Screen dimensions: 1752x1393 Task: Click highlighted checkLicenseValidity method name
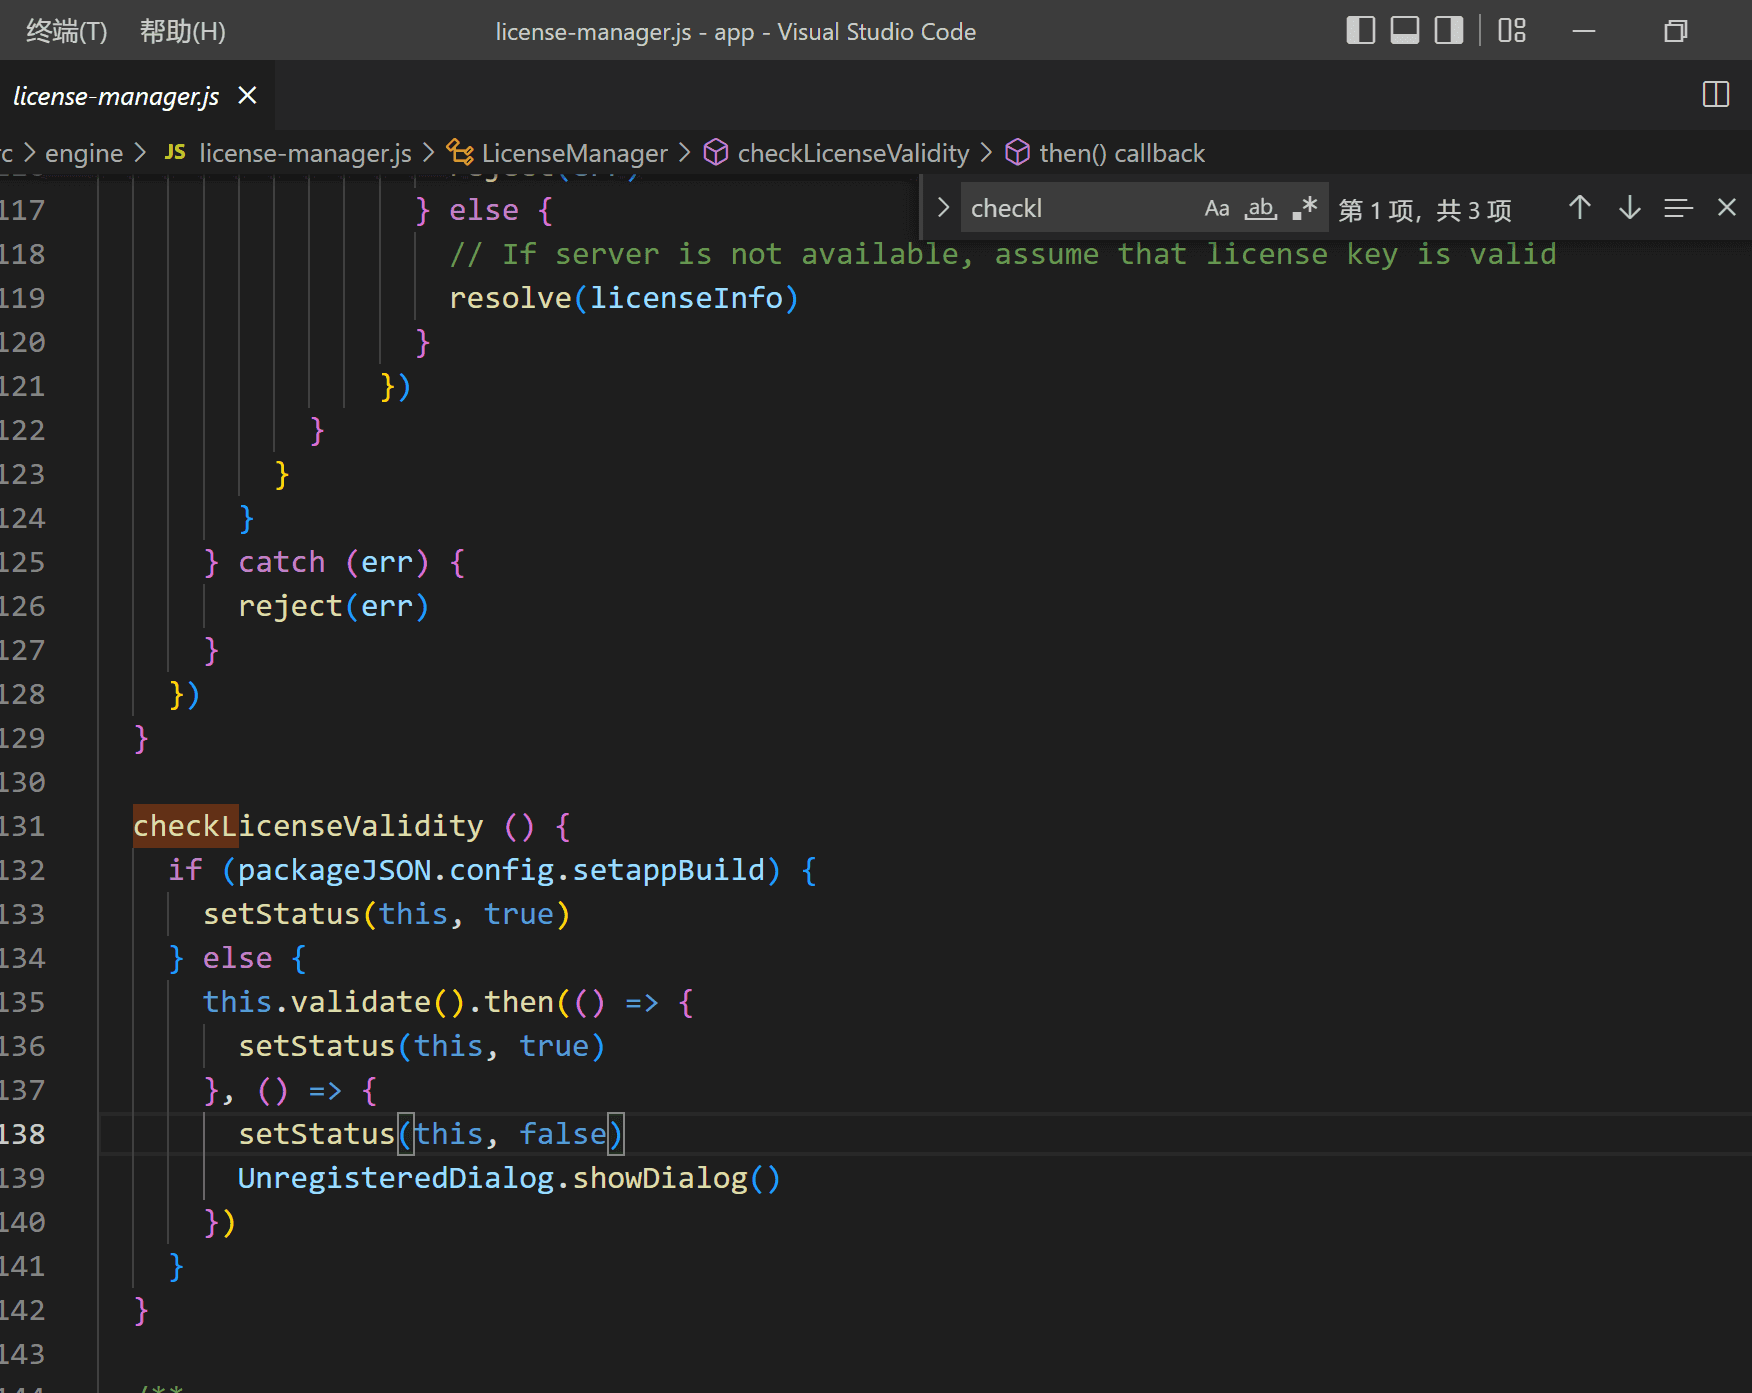click(308, 826)
